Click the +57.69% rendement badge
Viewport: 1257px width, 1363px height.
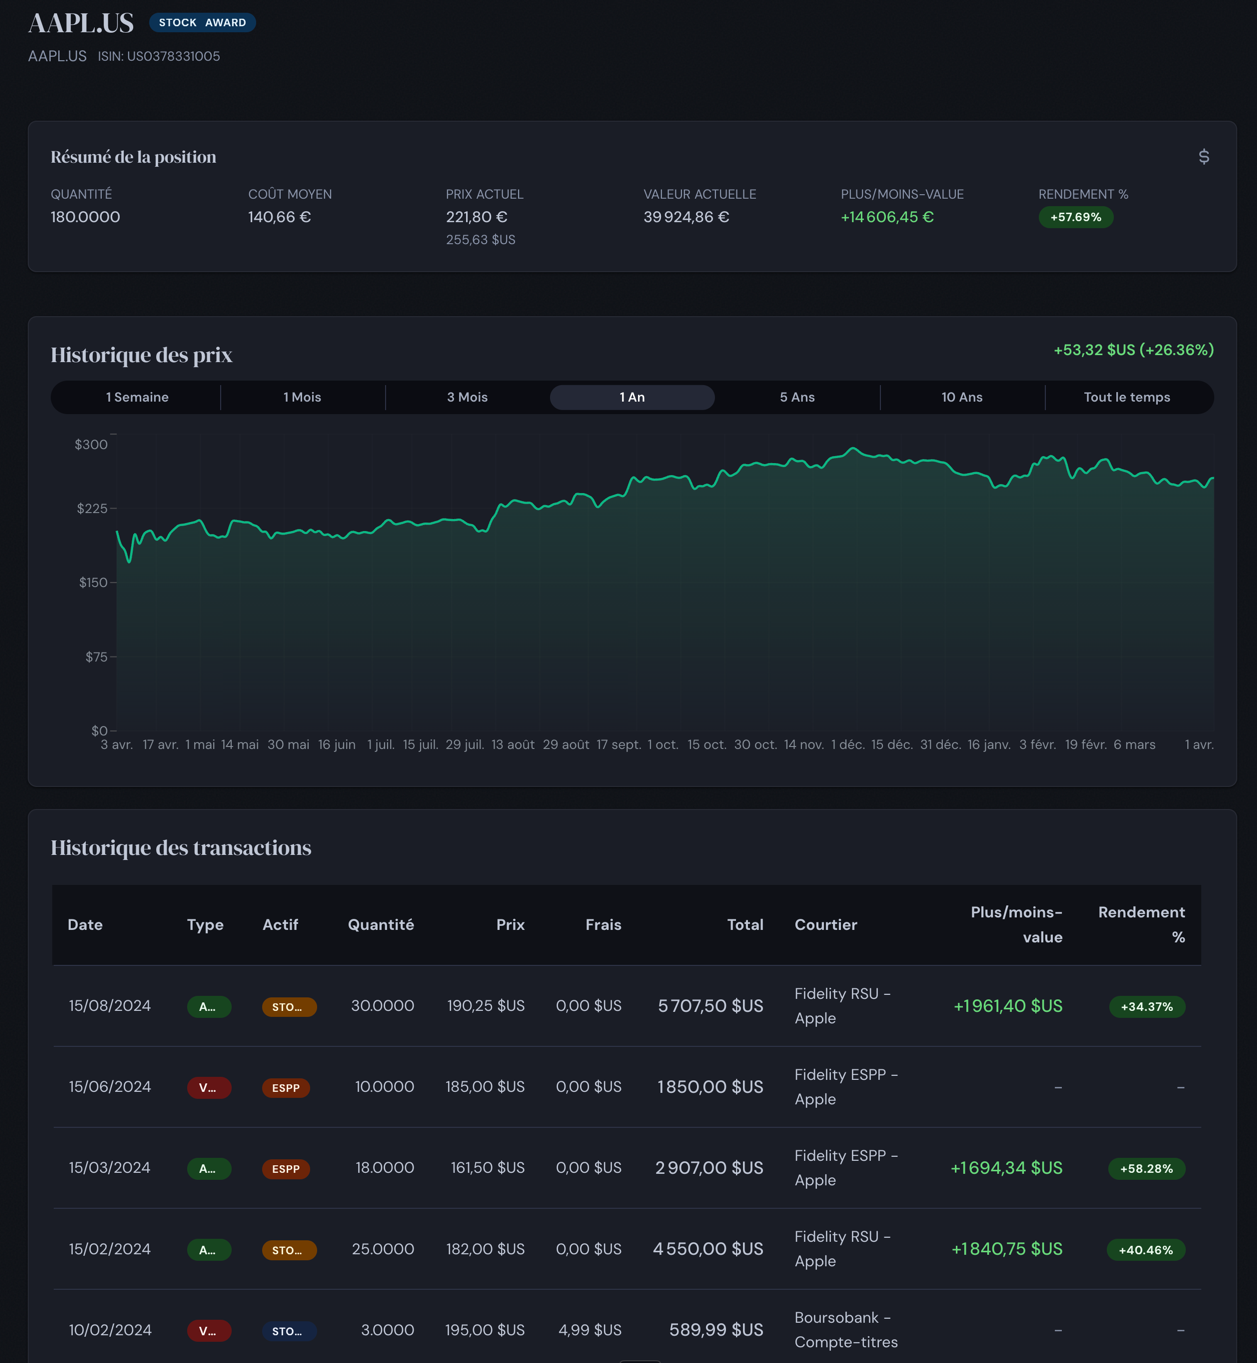tap(1075, 217)
